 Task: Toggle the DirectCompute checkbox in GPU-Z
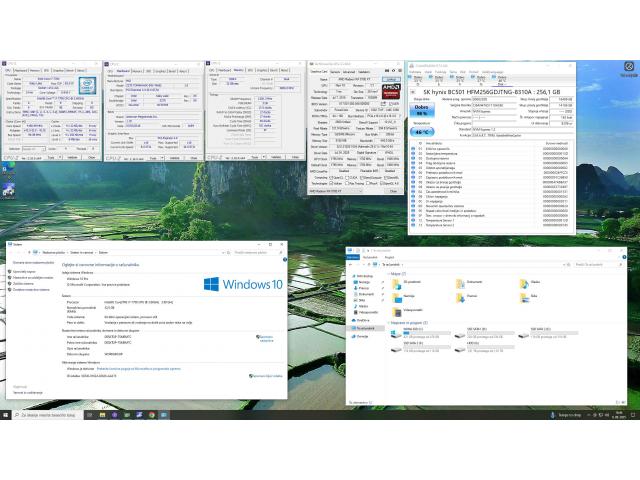(x=361, y=178)
